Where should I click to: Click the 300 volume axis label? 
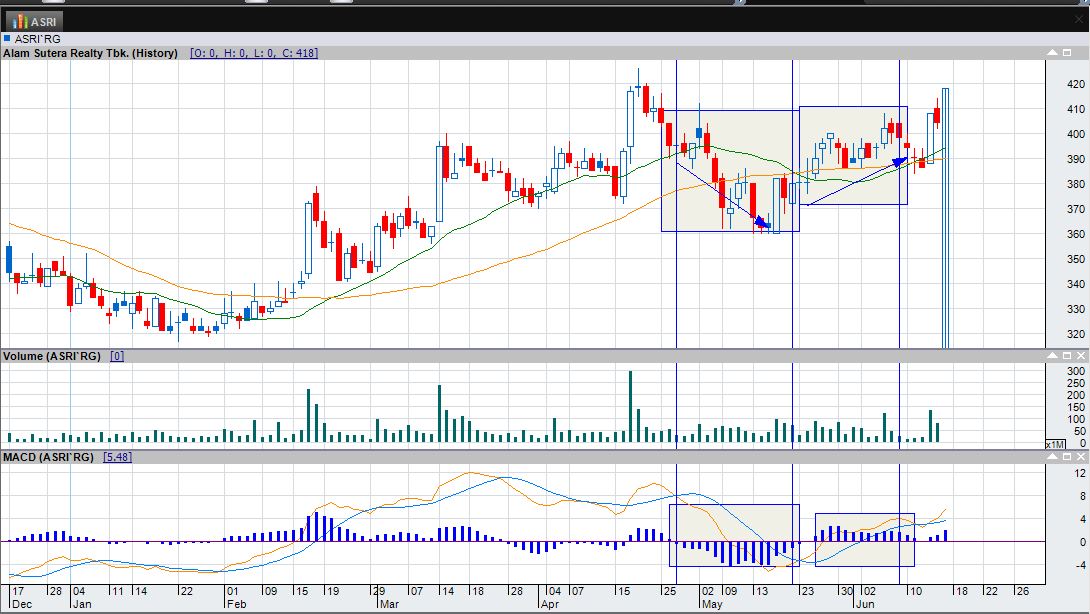point(1076,371)
